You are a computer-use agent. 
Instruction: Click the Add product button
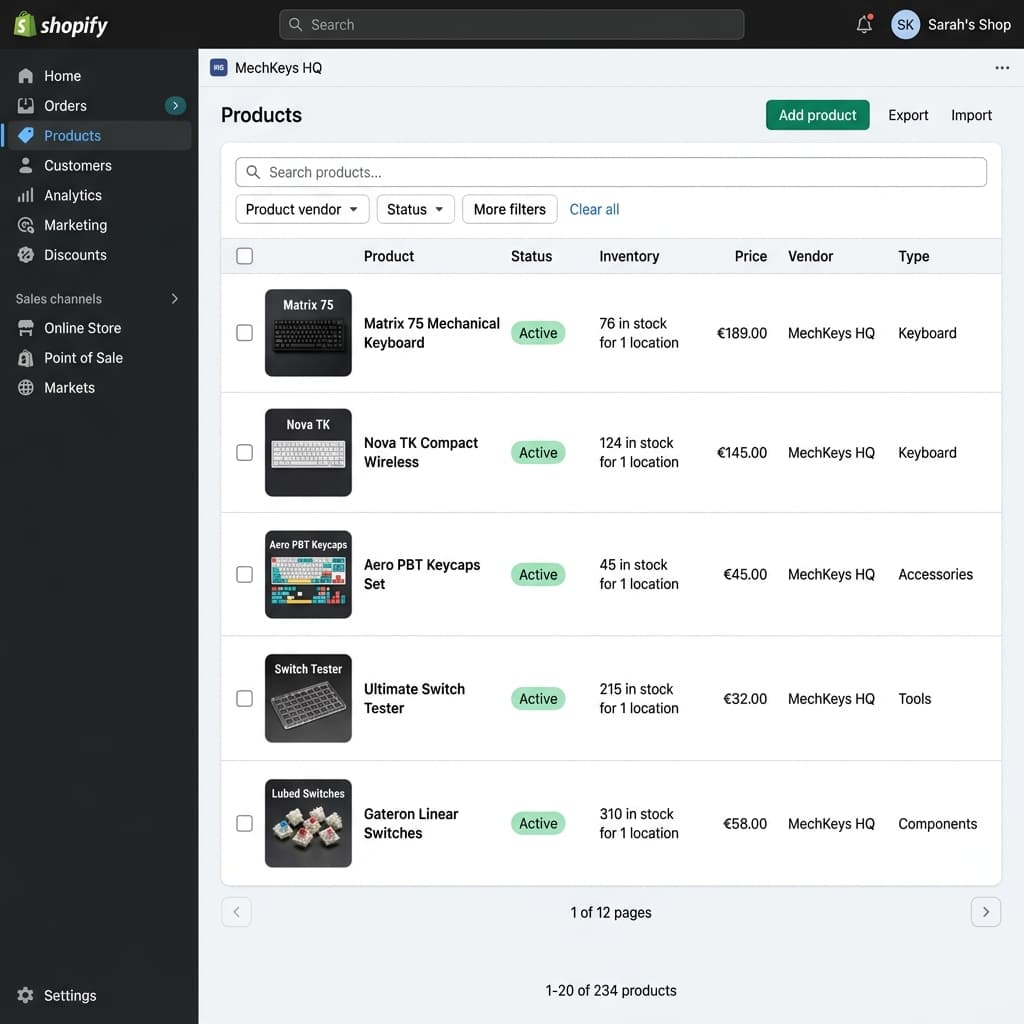pyautogui.click(x=817, y=115)
